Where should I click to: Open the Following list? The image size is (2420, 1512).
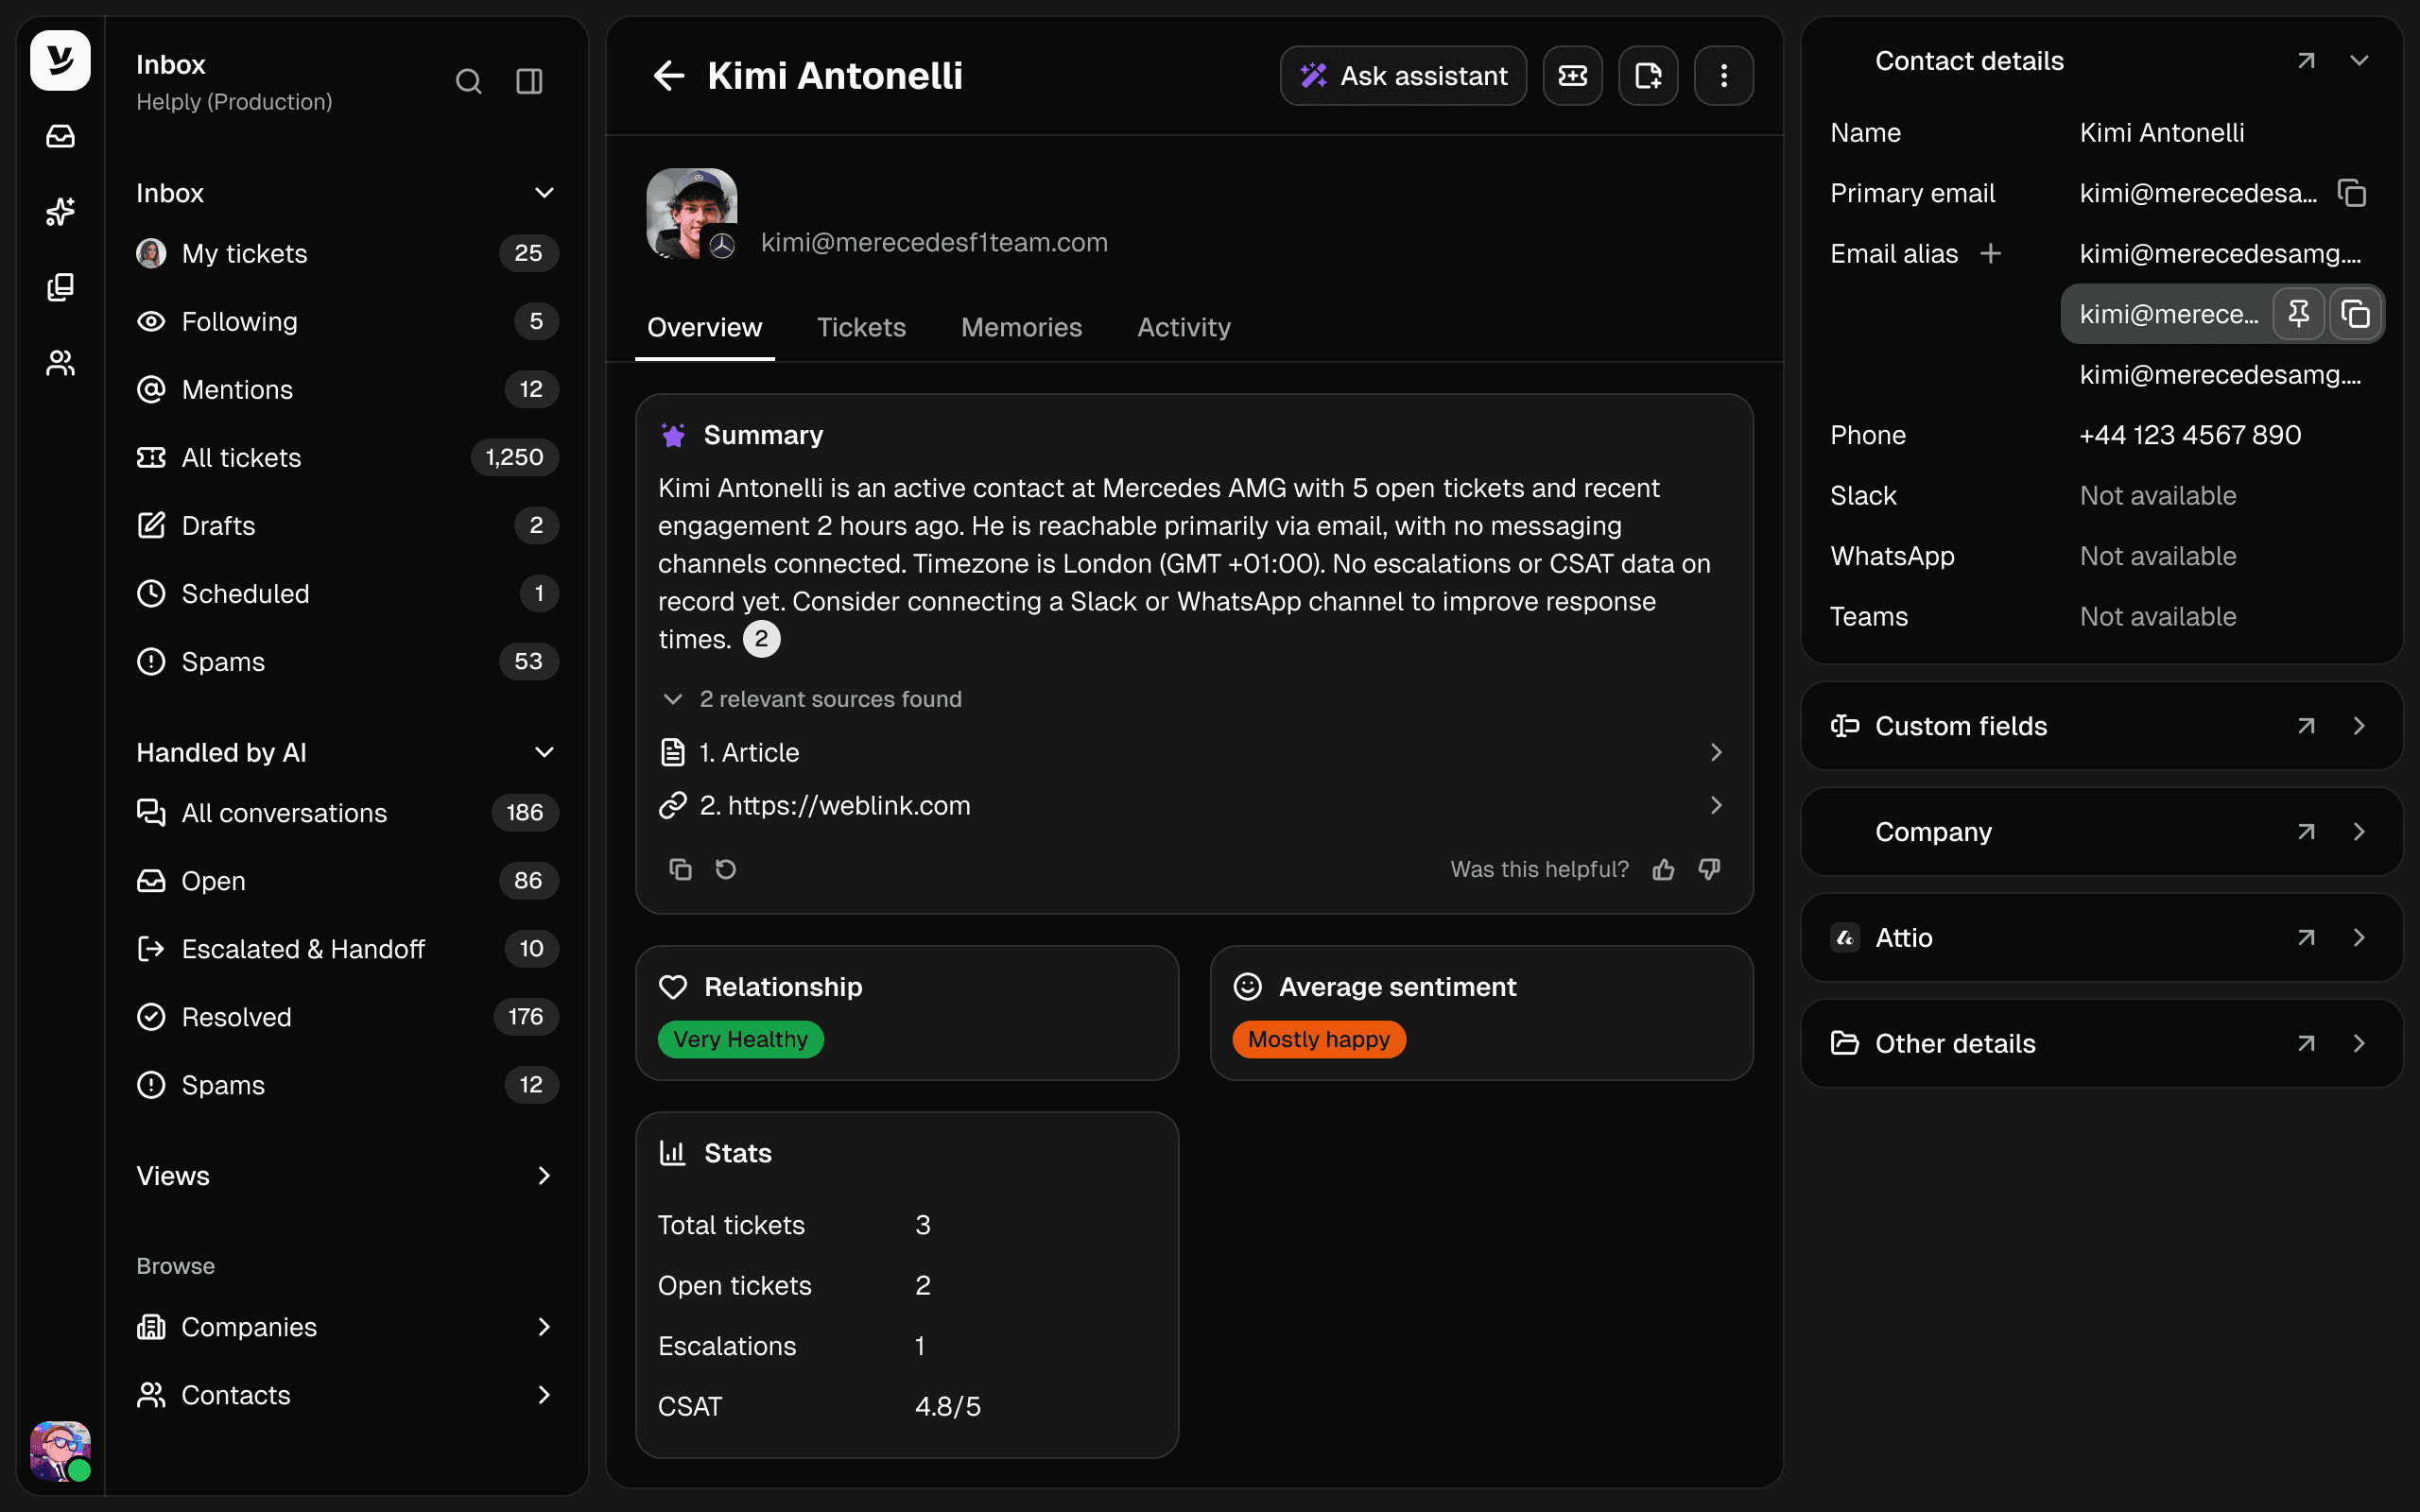(x=347, y=321)
